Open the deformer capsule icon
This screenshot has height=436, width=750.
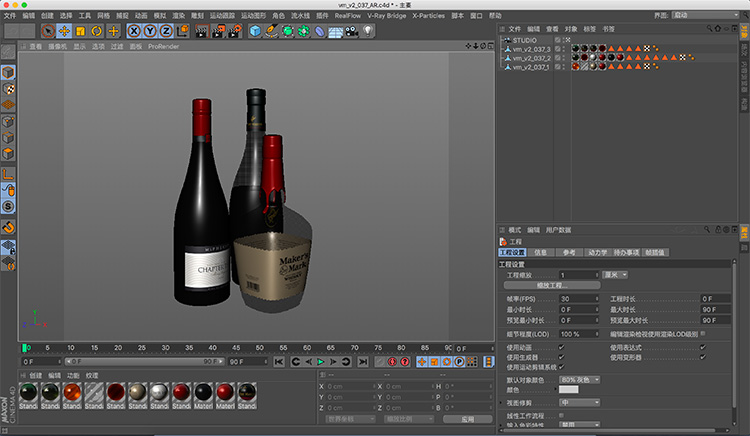tap(320, 31)
